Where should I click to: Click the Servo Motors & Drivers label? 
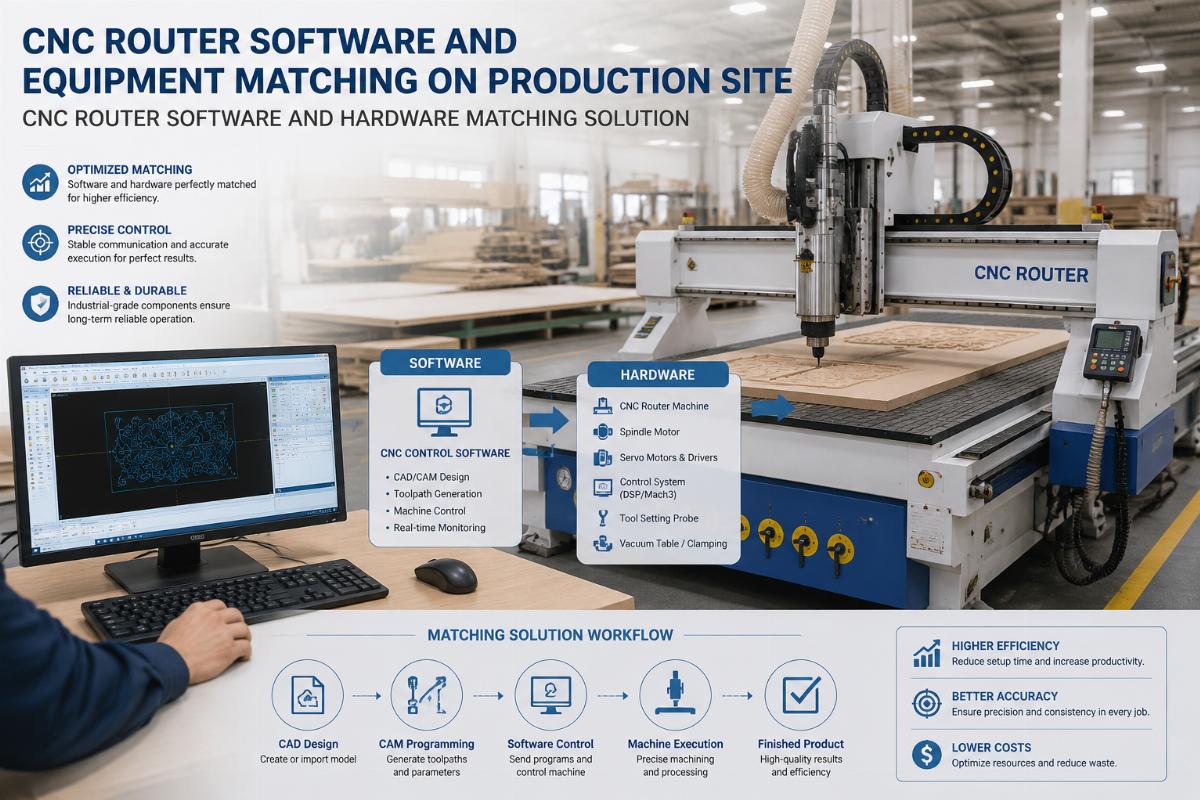[x=668, y=458]
